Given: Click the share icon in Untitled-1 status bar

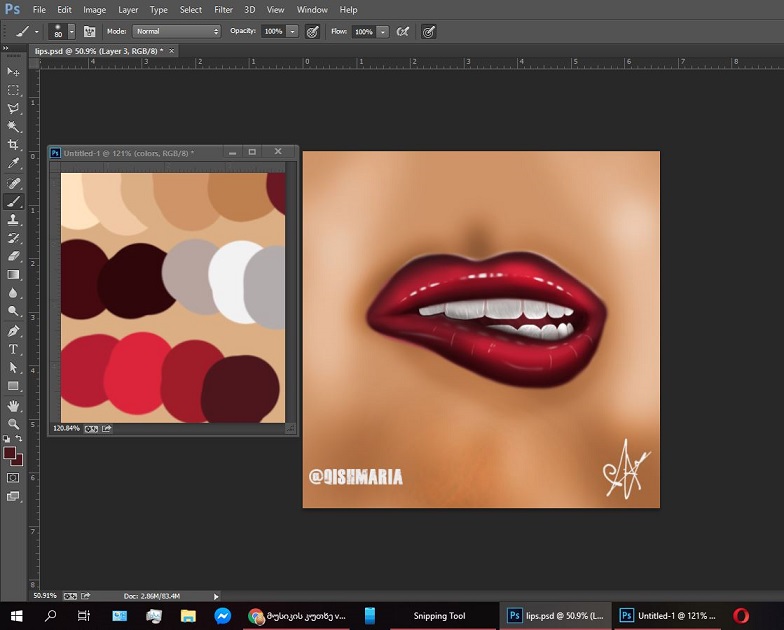Looking at the screenshot, I should (106, 428).
